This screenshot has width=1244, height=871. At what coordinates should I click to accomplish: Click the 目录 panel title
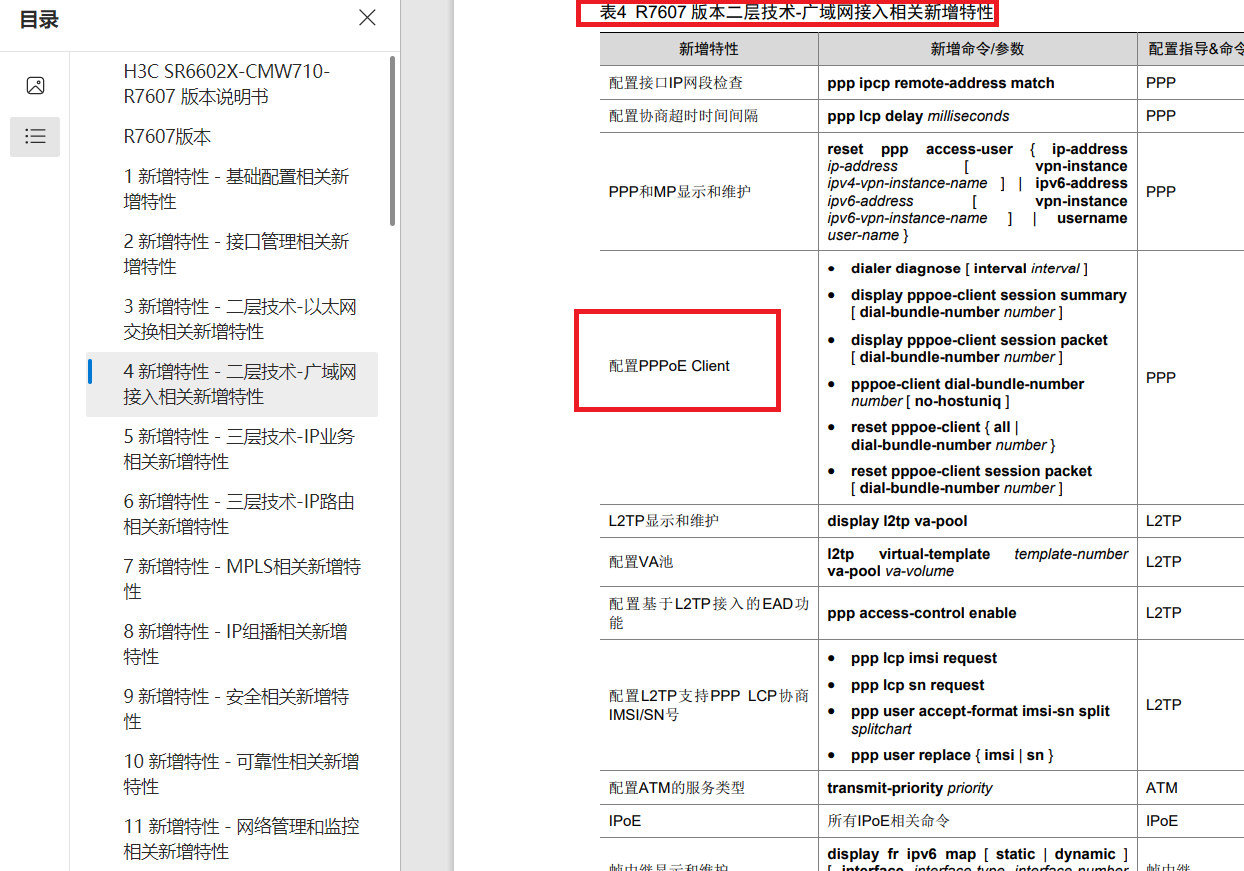pos(39,19)
